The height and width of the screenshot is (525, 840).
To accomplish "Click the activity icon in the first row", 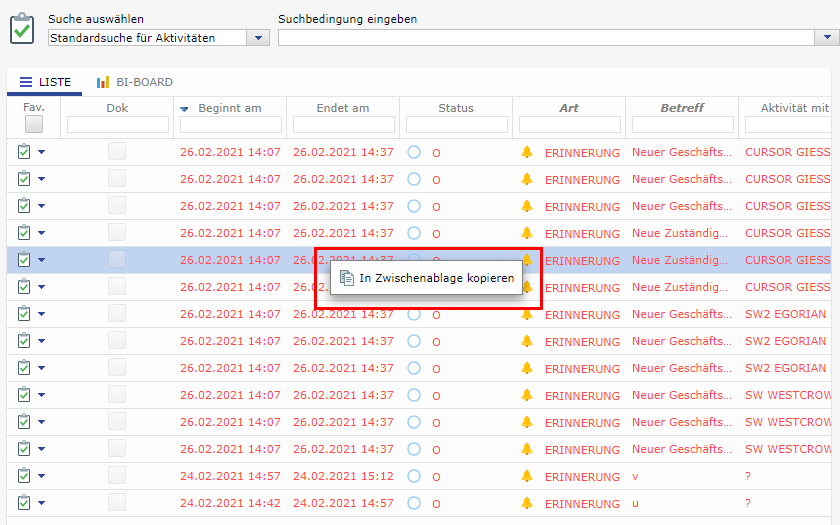I will tap(24, 152).
